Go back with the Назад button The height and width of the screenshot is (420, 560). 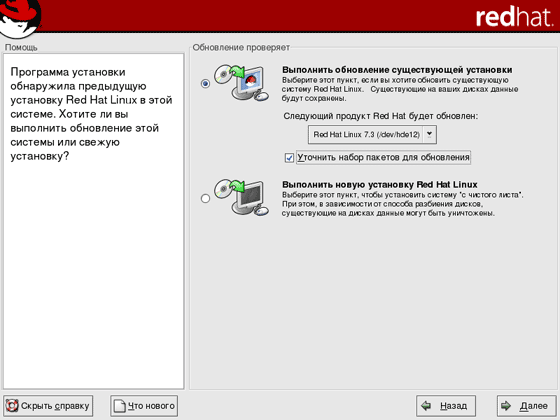click(446, 406)
